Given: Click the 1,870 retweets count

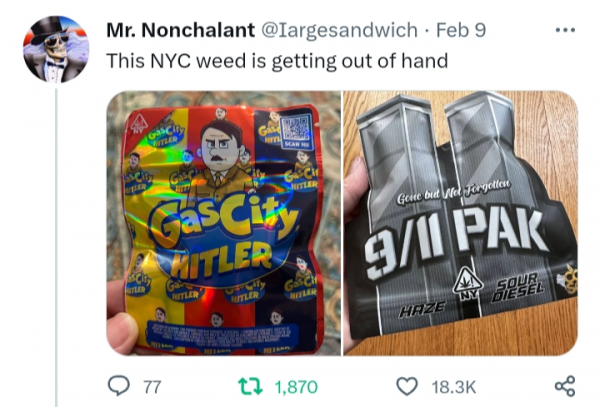Looking at the screenshot, I should 296,387.
